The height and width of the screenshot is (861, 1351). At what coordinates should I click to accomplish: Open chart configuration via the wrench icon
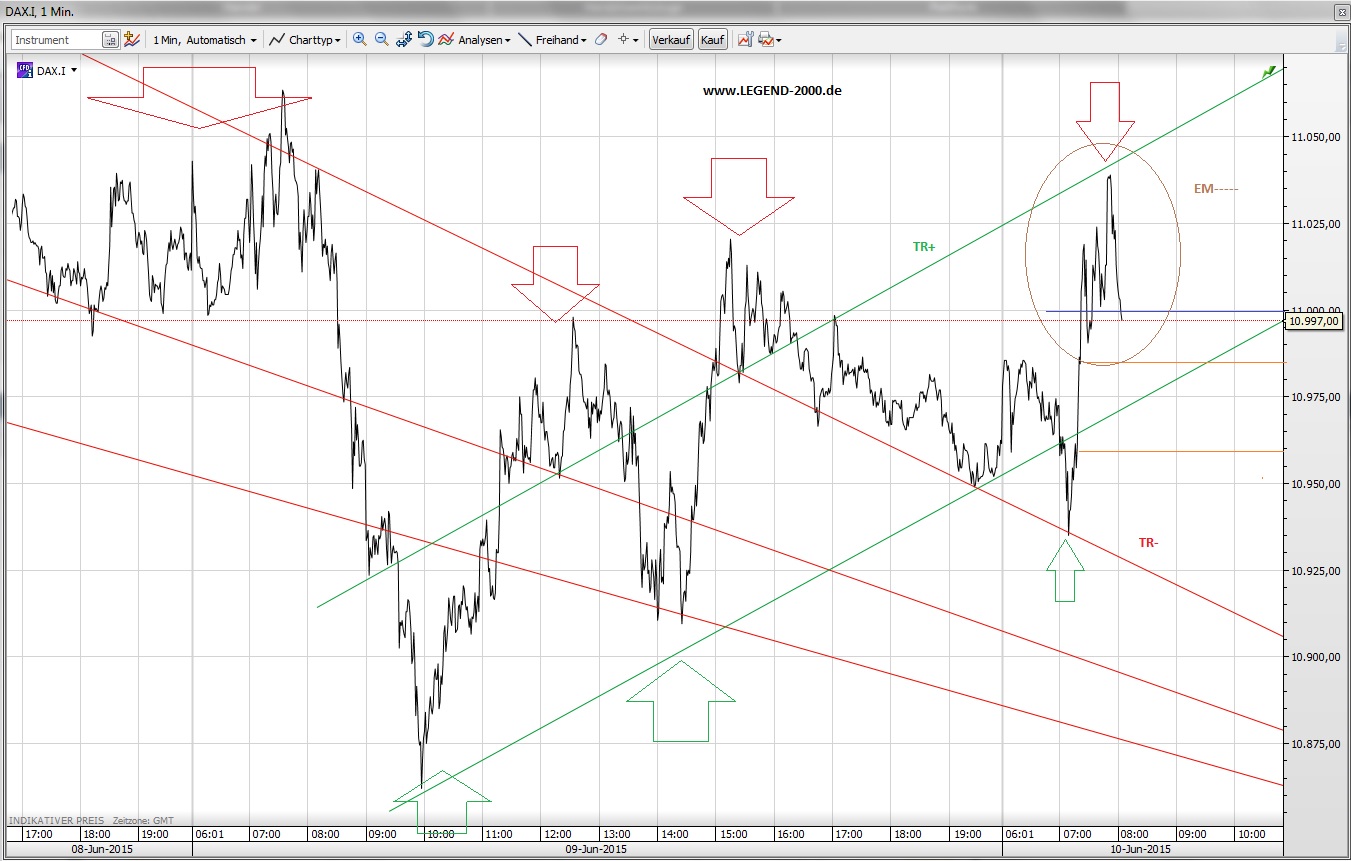coord(745,39)
